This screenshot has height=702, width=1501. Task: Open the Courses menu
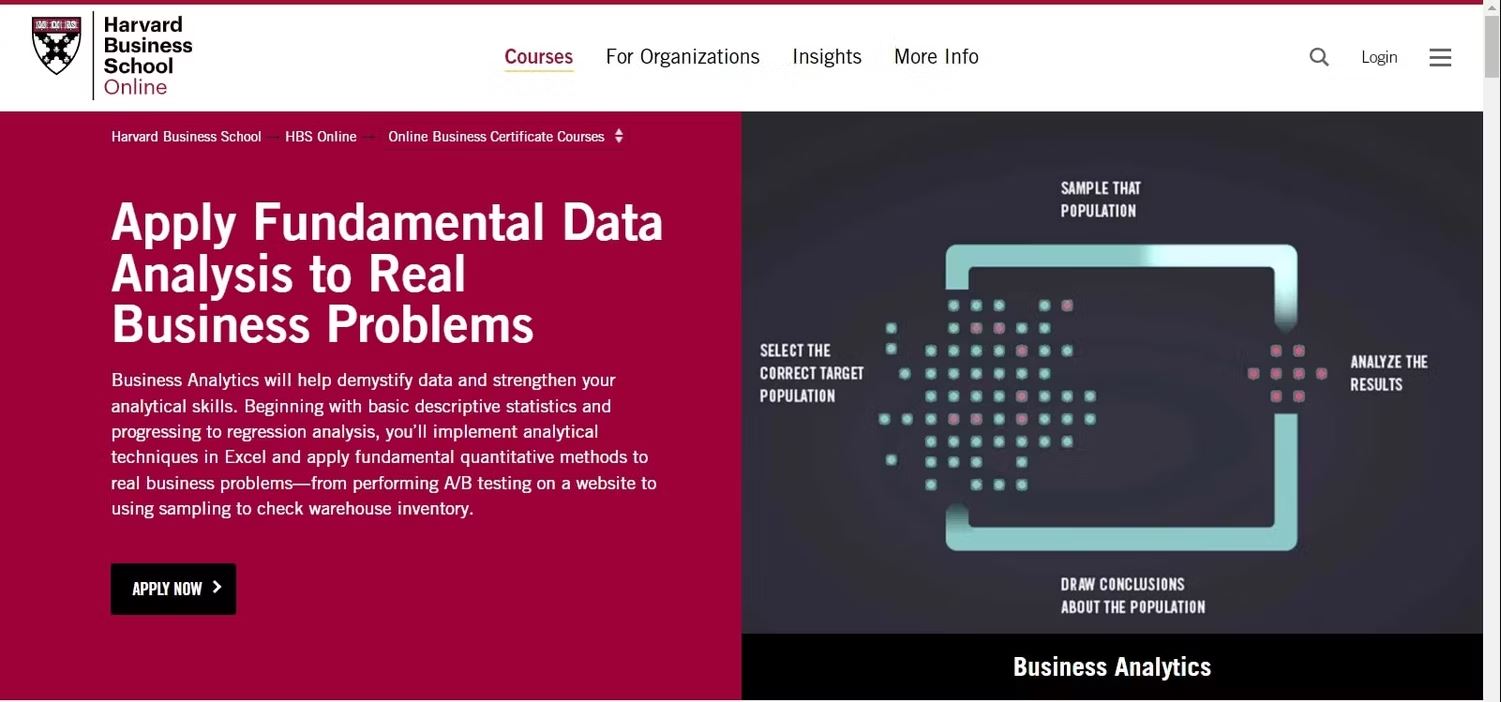pyautogui.click(x=539, y=57)
